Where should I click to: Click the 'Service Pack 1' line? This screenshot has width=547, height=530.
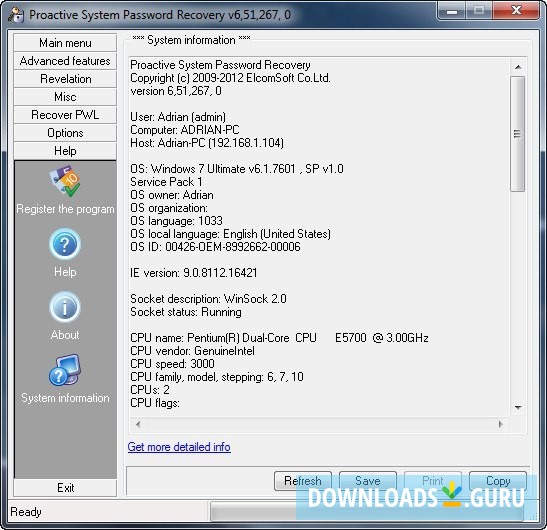(166, 182)
